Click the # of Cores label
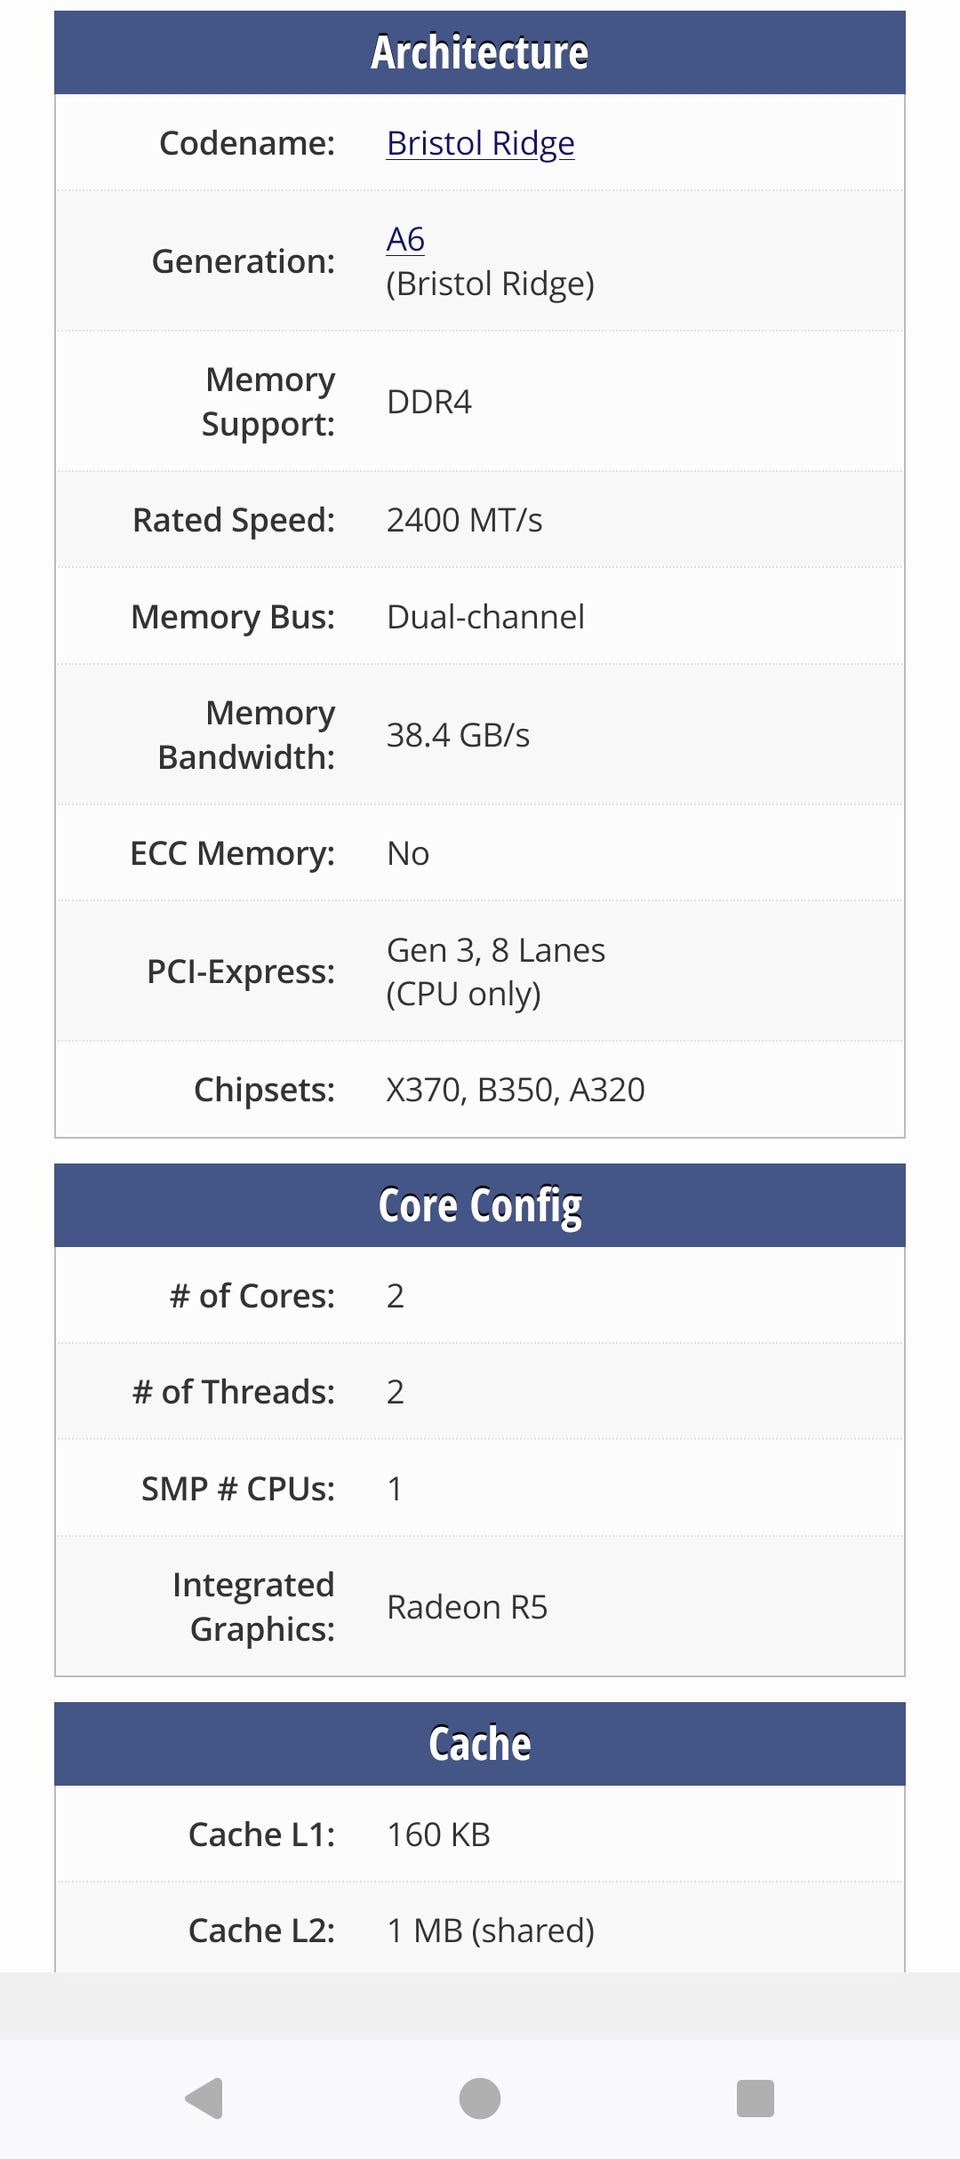 click(x=252, y=1295)
